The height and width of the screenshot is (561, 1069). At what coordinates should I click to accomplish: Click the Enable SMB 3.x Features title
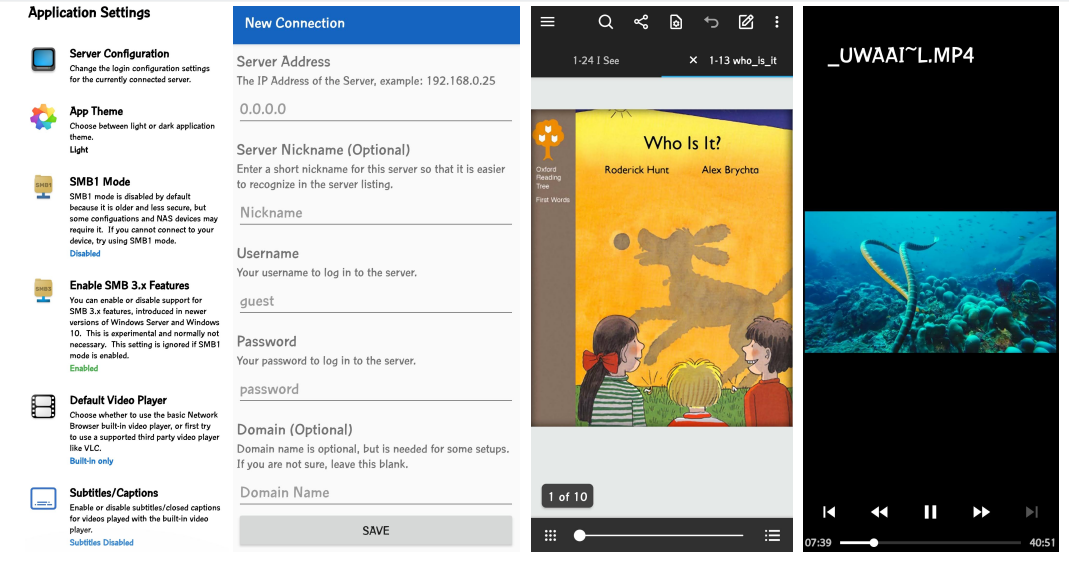[130, 285]
